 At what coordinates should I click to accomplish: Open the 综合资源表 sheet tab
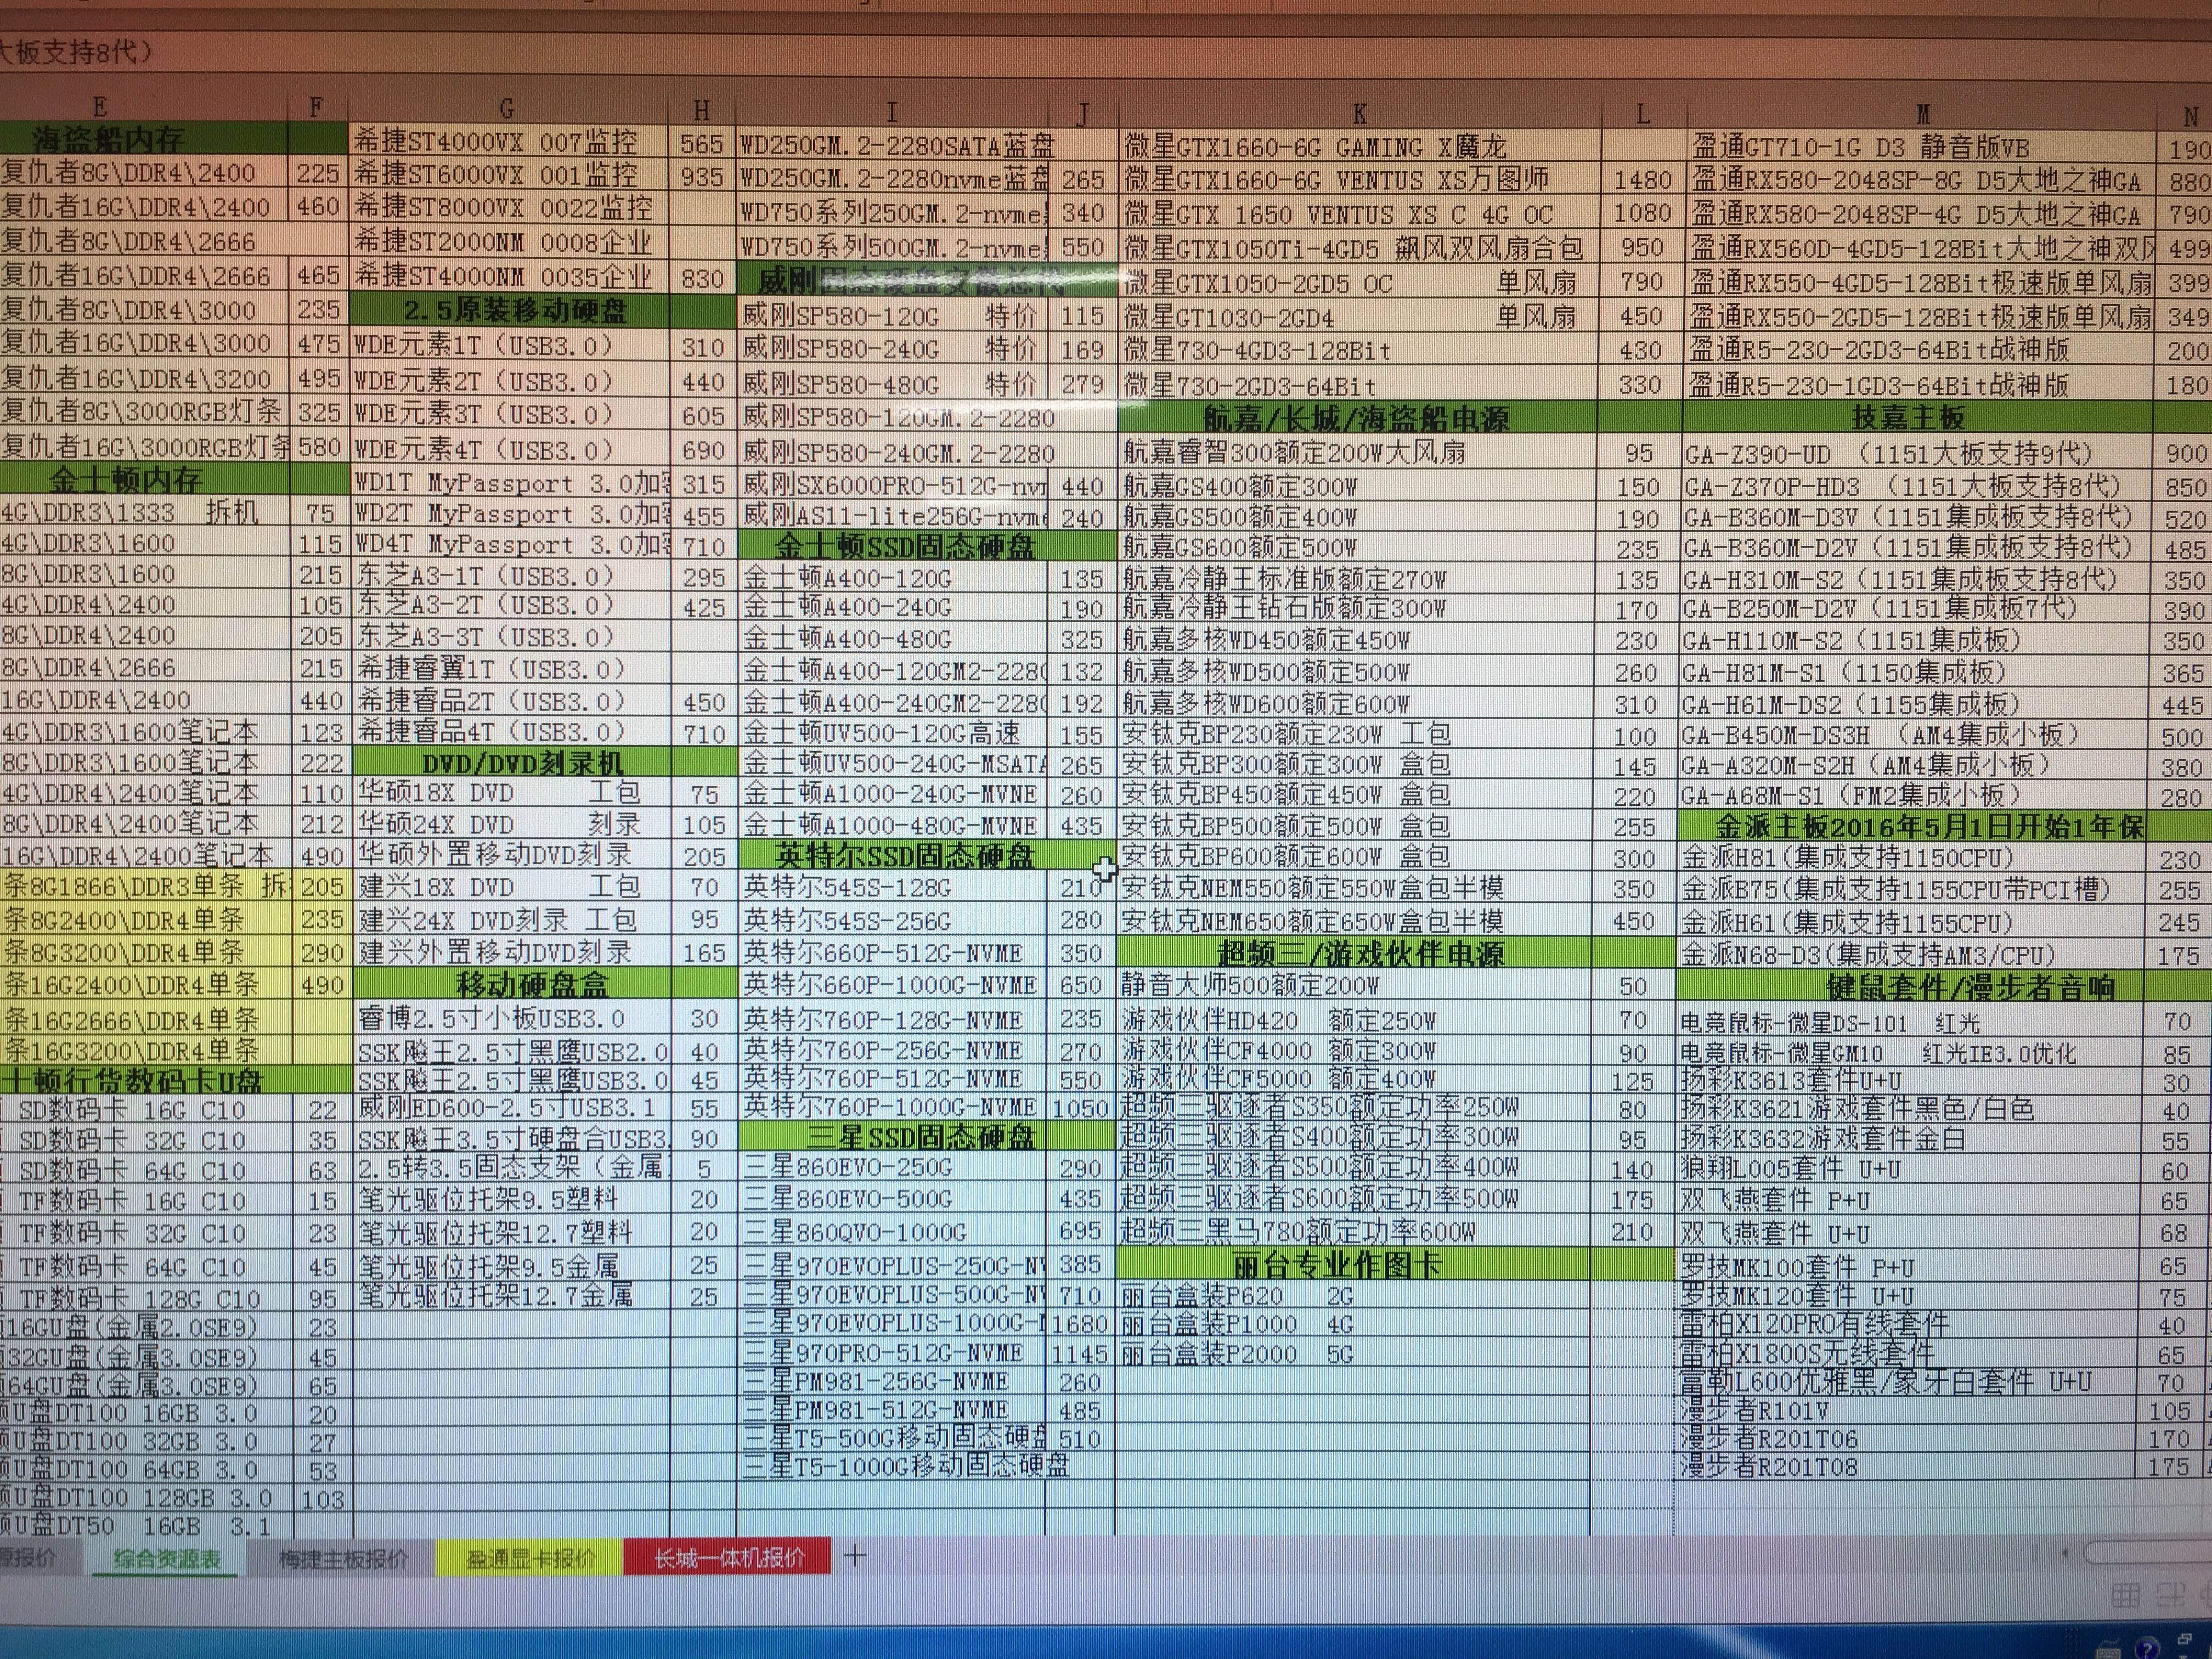point(166,1559)
